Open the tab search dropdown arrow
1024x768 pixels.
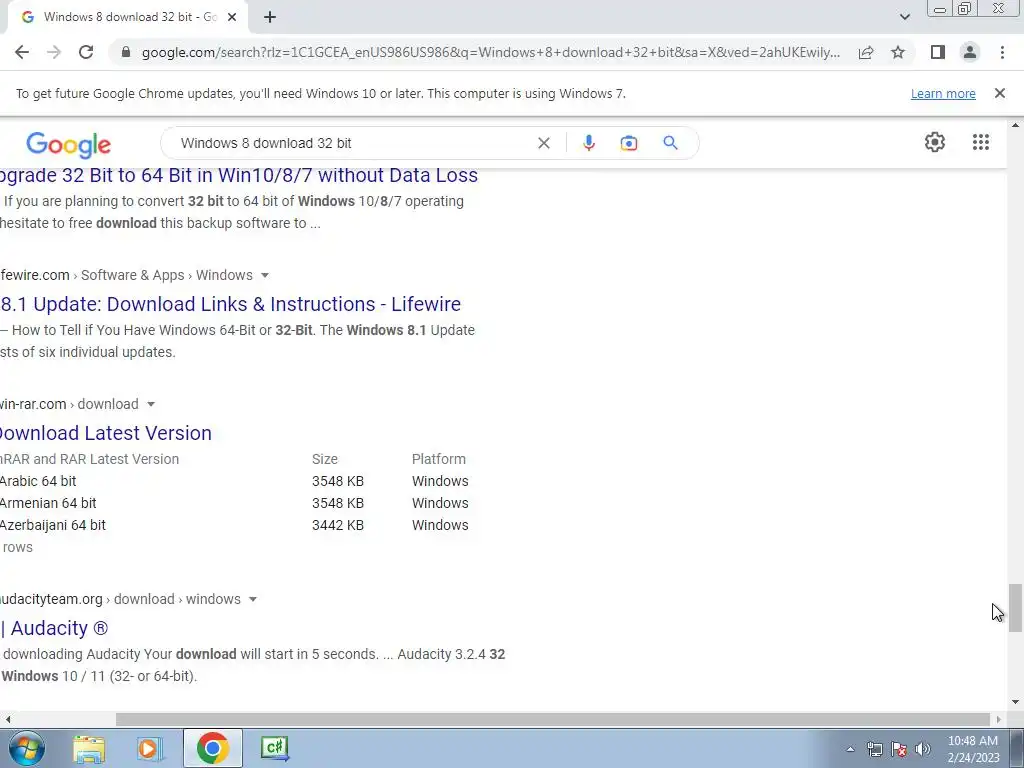coord(904,17)
